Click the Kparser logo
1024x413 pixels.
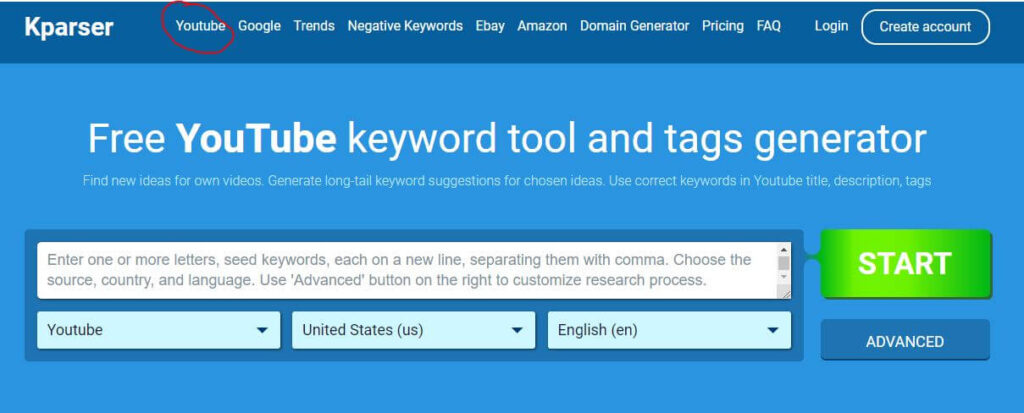tap(69, 27)
